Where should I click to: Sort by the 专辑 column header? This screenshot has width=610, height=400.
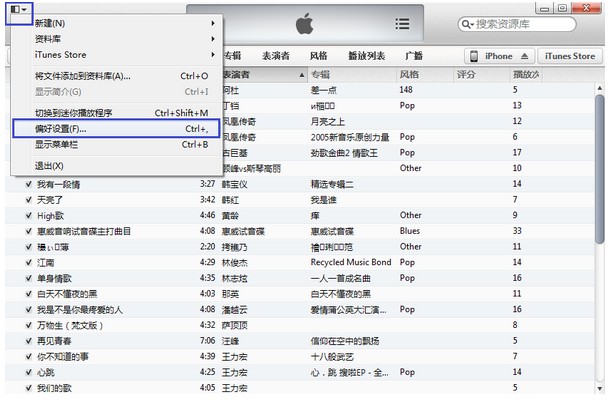tap(352, 75)
